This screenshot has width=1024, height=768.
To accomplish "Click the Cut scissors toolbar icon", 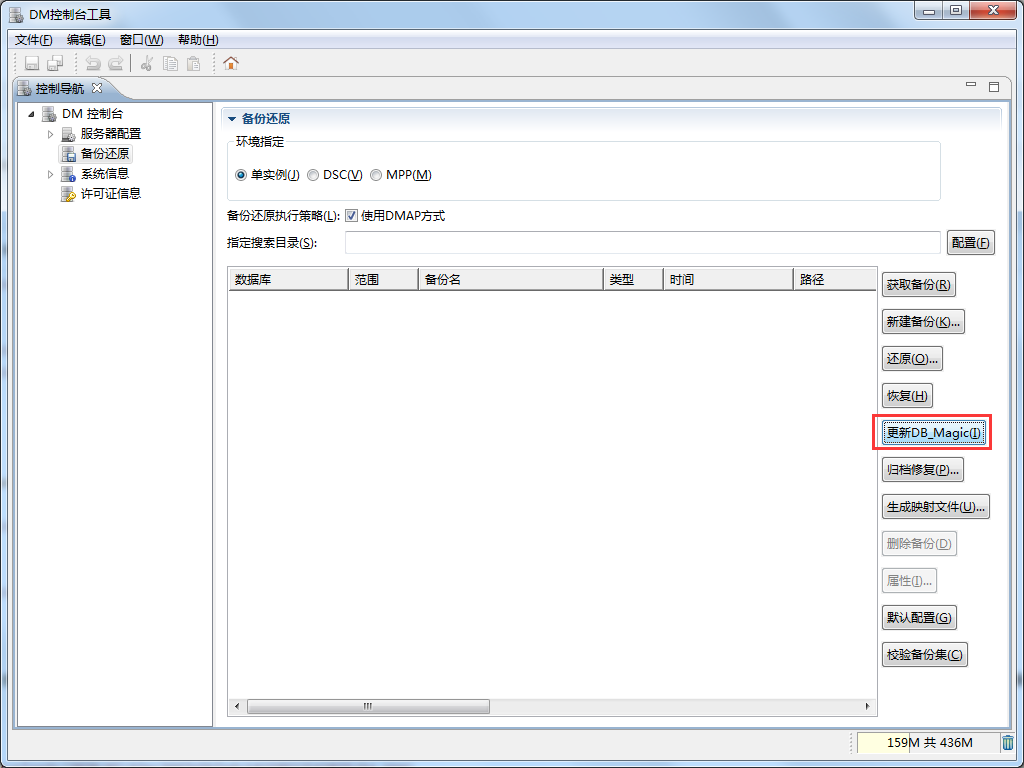I will click(x=146, y=63).
